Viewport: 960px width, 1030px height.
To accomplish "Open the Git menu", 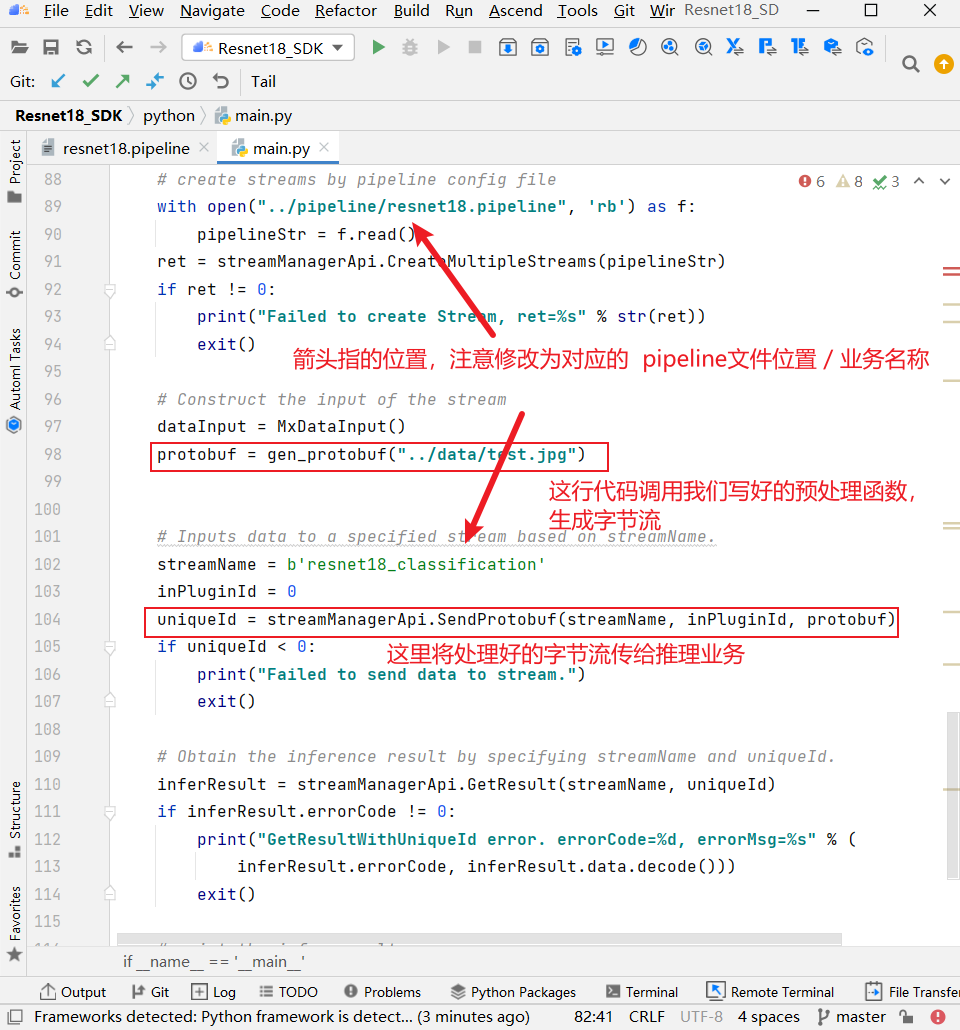I will (x=624, y=11).
